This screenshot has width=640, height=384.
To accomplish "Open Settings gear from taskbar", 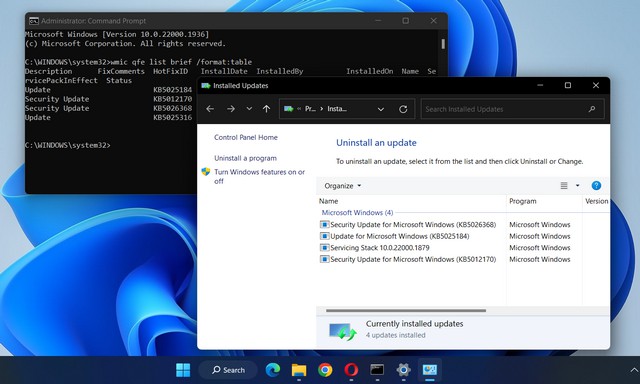I will tap(403, 370).
